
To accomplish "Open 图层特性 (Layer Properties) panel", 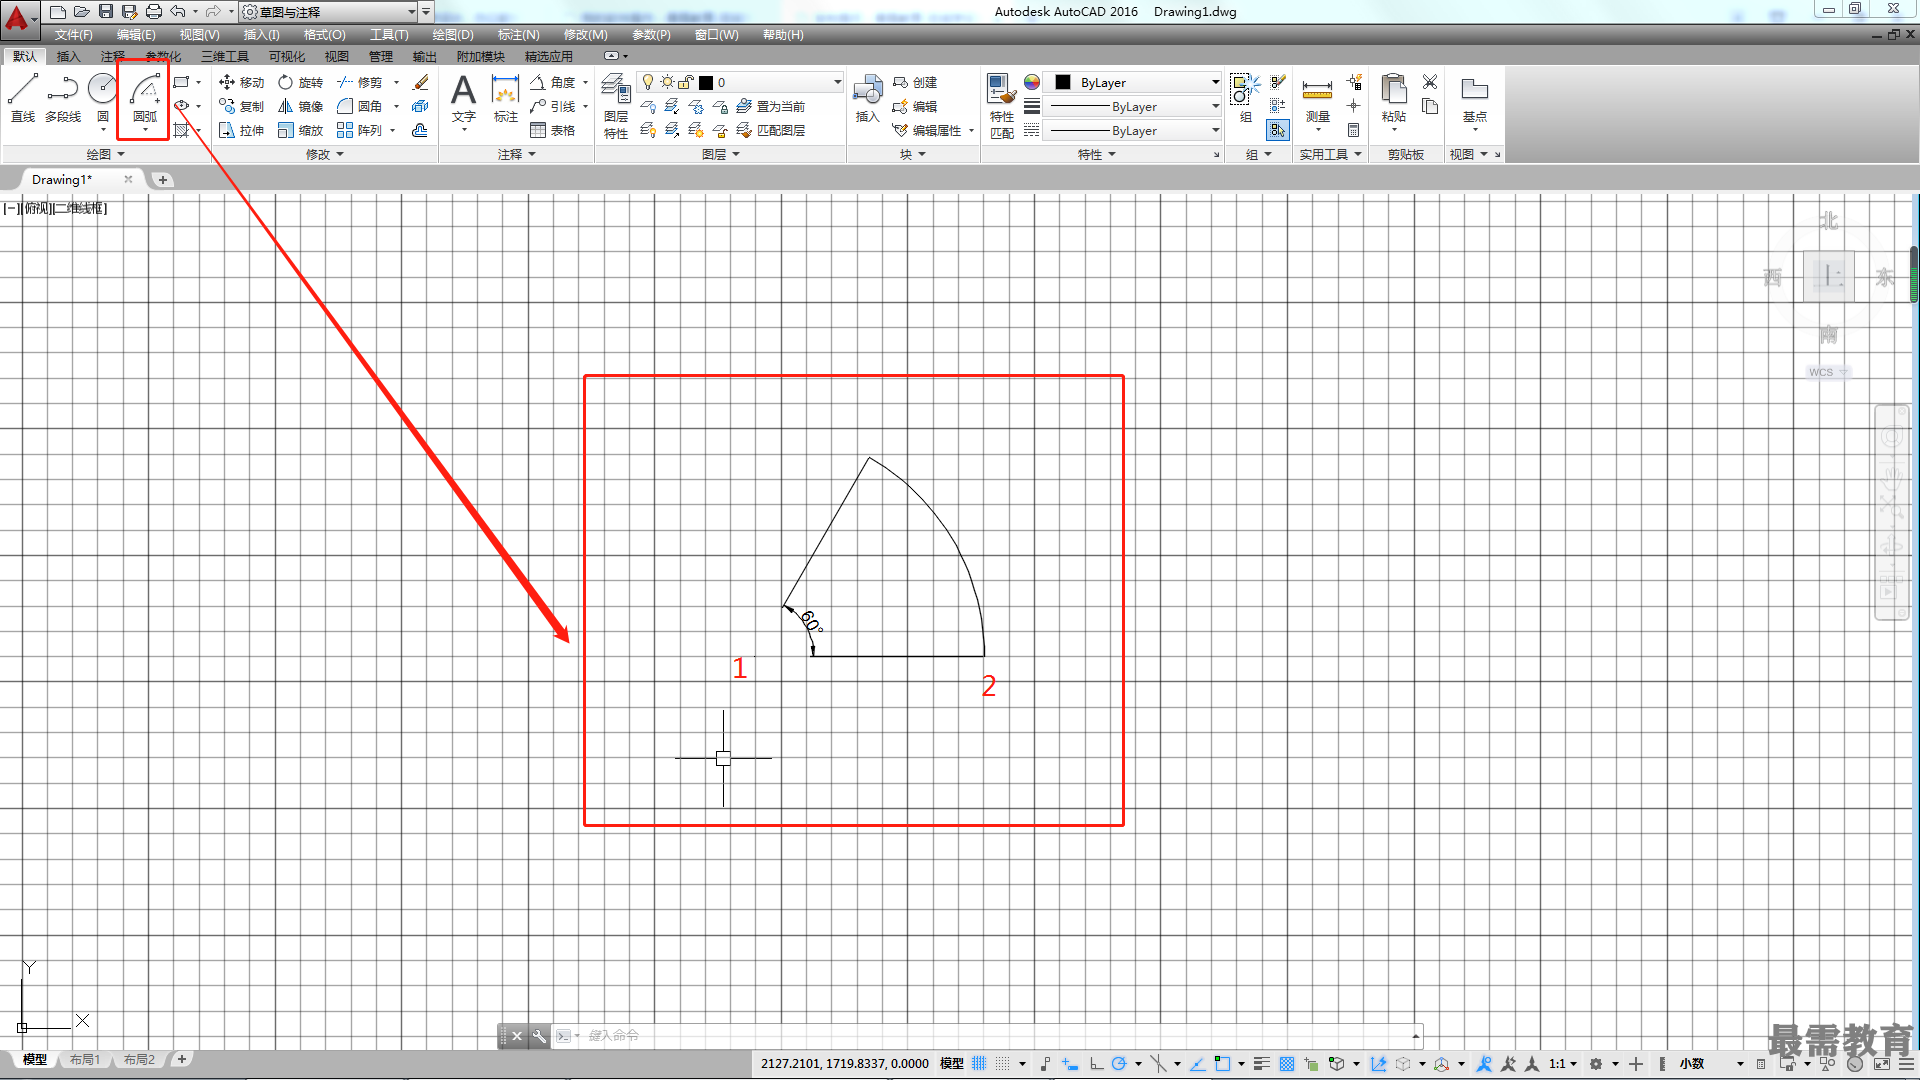I will 616,105.
